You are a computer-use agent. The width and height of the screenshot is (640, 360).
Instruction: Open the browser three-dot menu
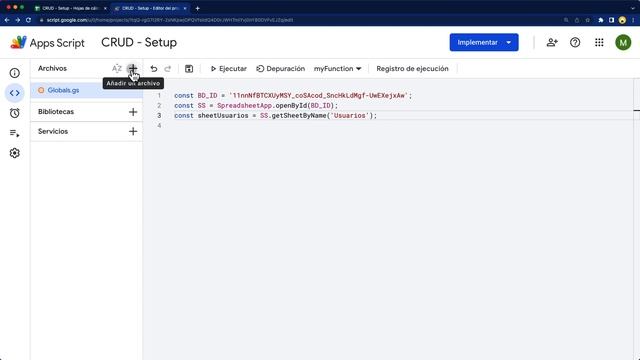tap(633, 20)
